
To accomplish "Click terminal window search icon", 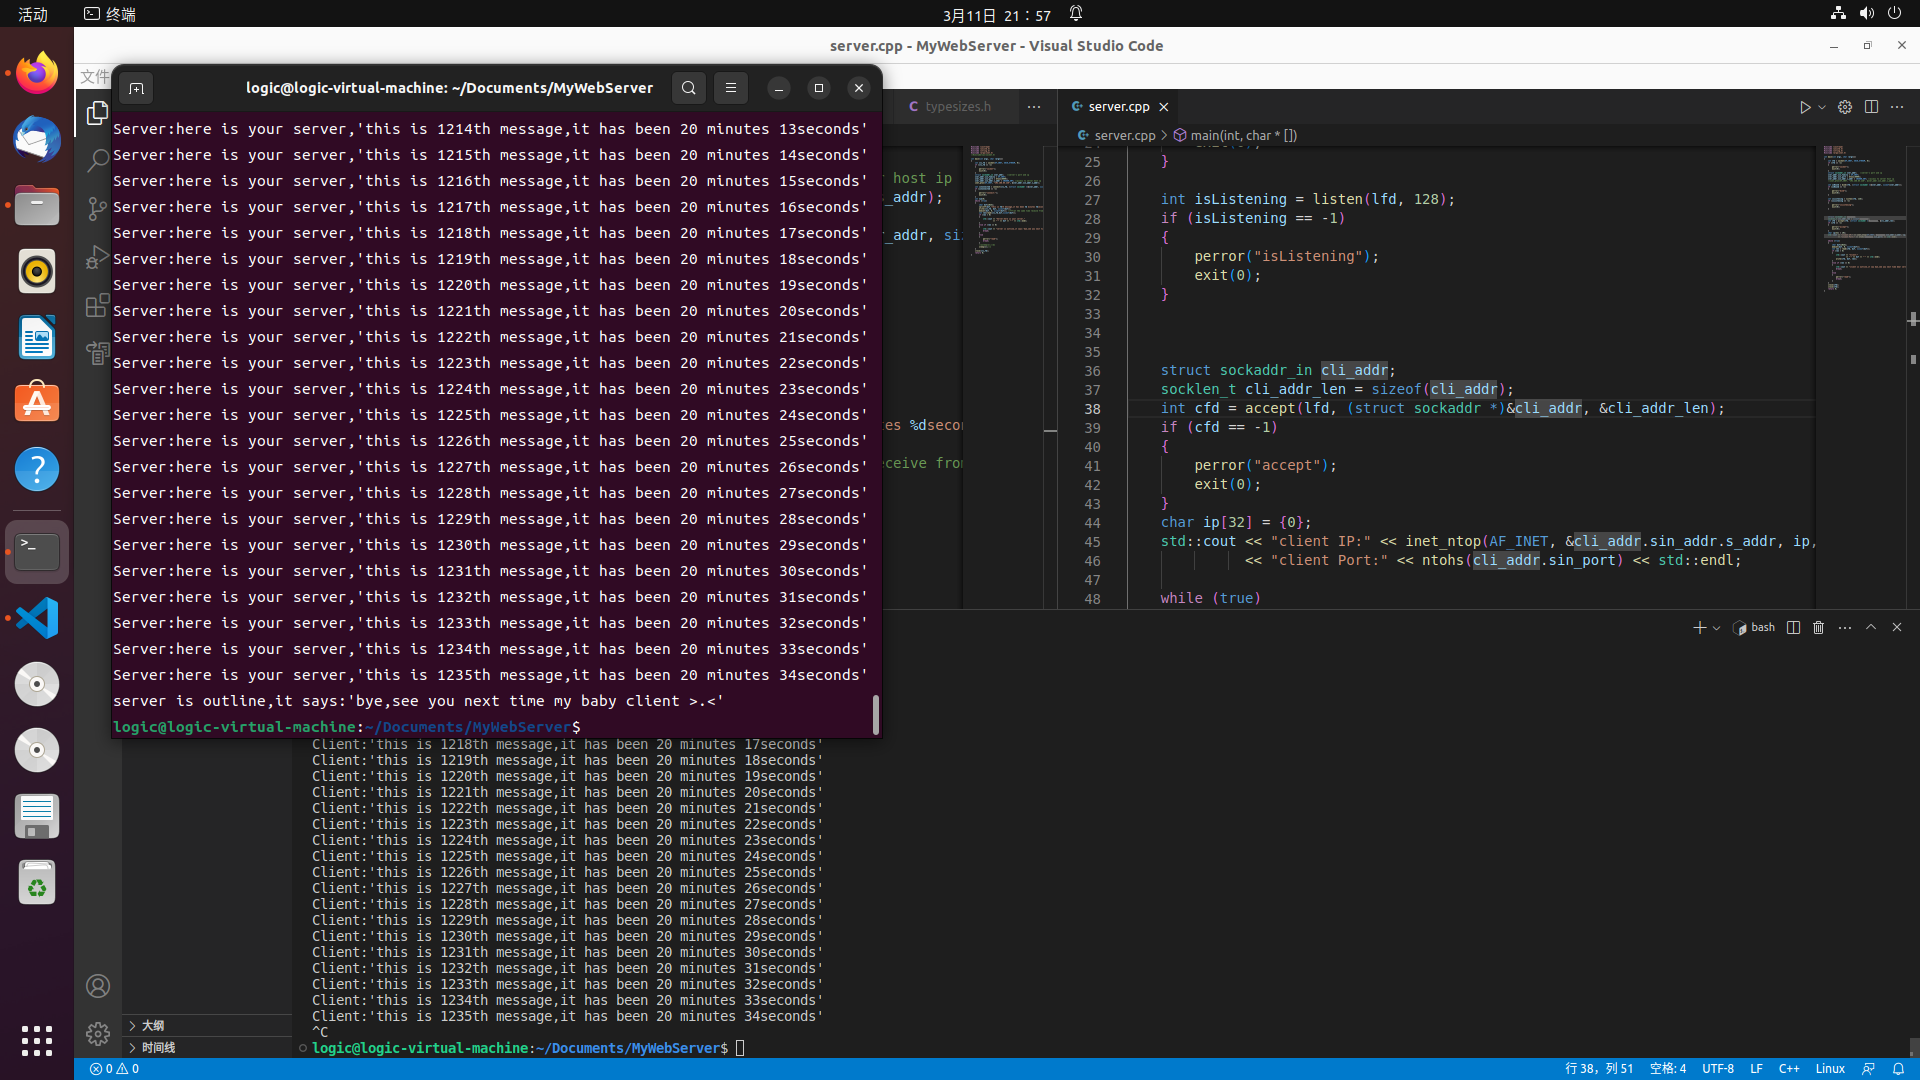I will coord(689,88).
